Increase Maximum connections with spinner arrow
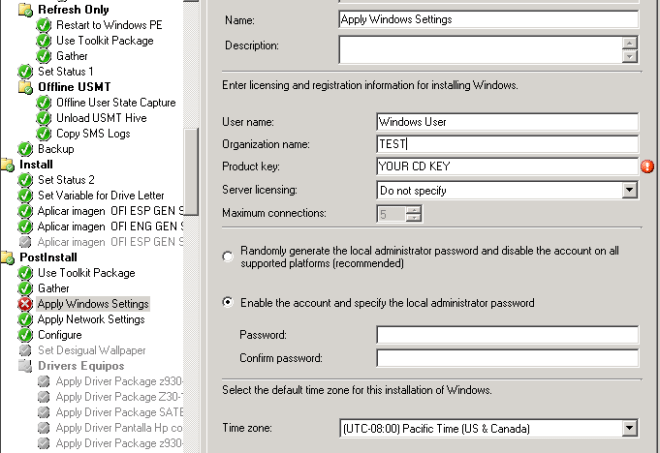The width and height of the screenshot is (660, 453). tap(414, 208)
